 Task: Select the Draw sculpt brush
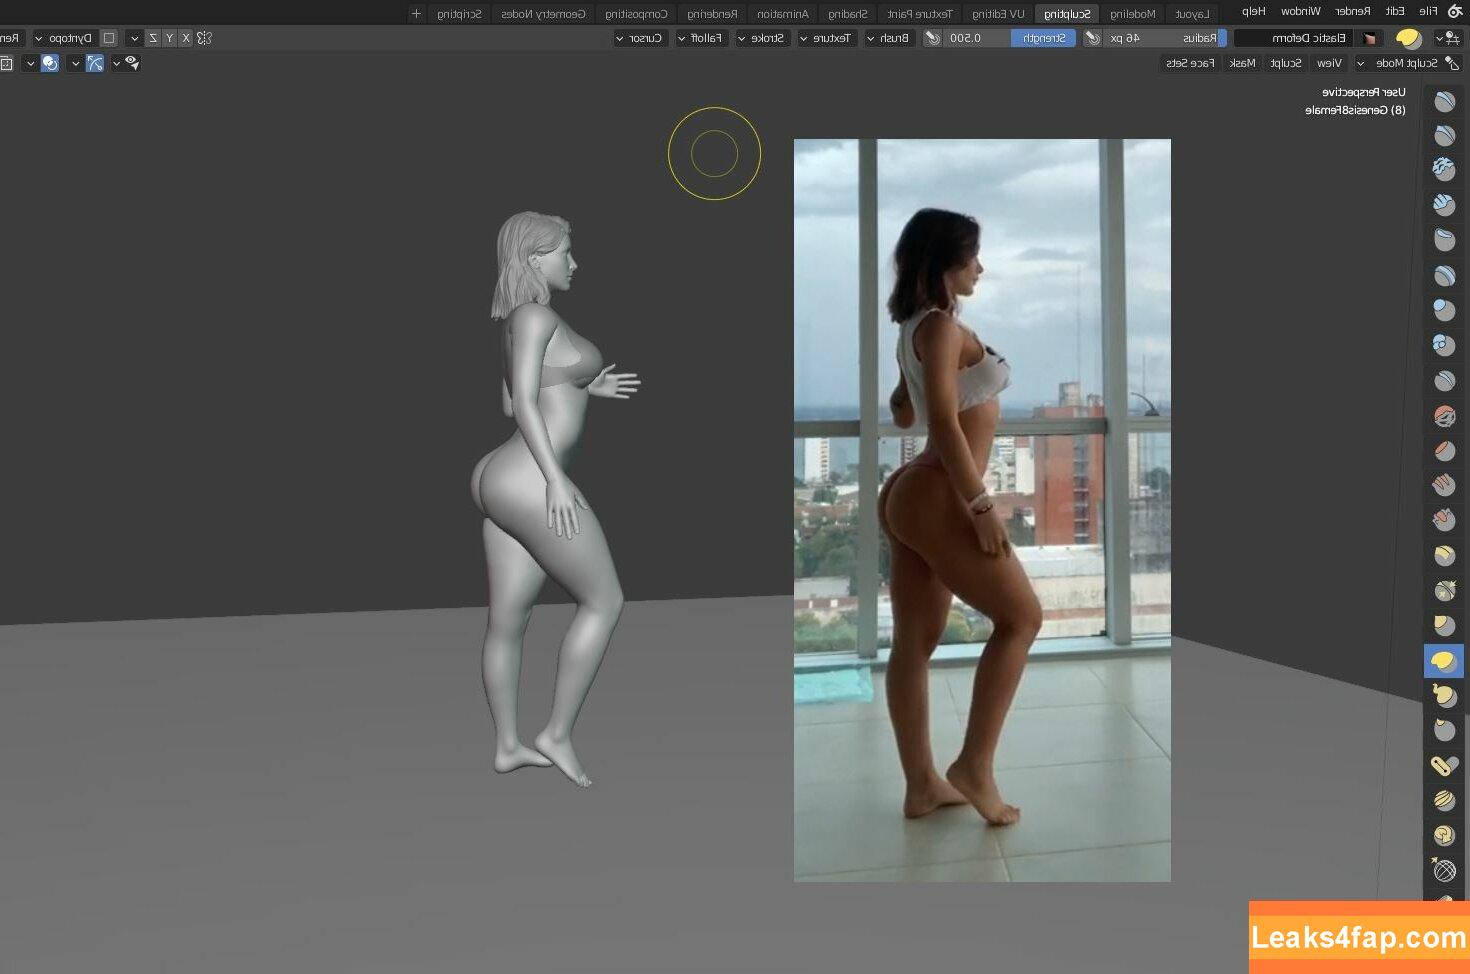click(1444, 101)
